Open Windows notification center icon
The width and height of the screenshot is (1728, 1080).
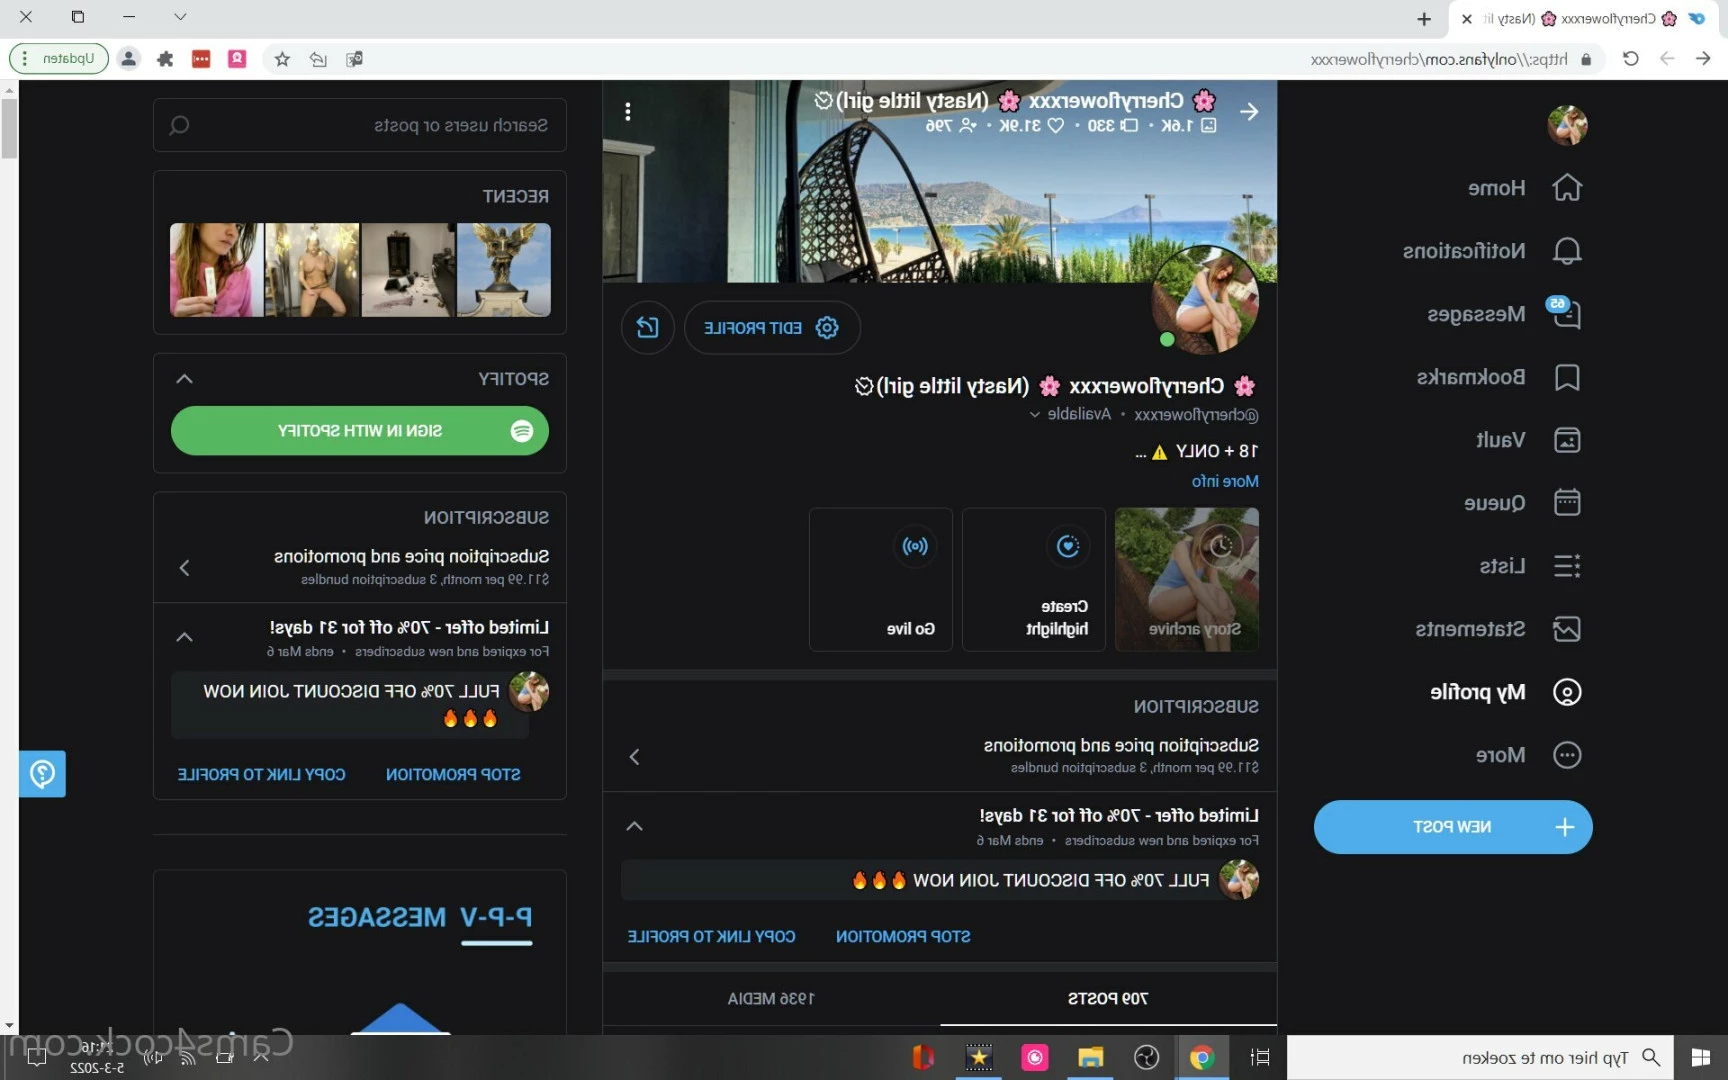pos(36,1057)
